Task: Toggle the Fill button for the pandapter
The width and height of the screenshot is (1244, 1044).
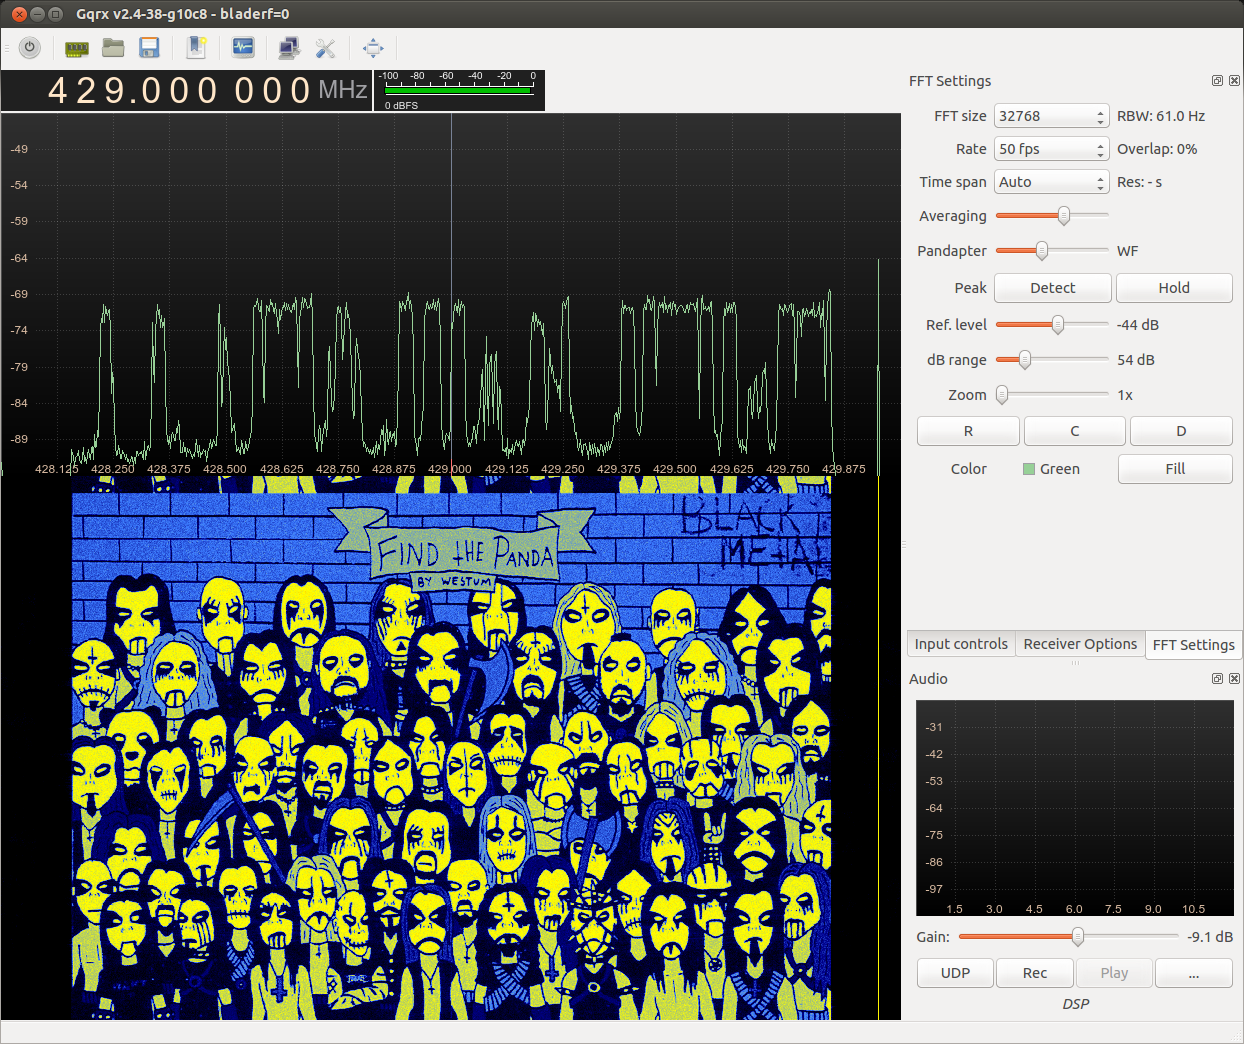Action: click(1174, 469)
